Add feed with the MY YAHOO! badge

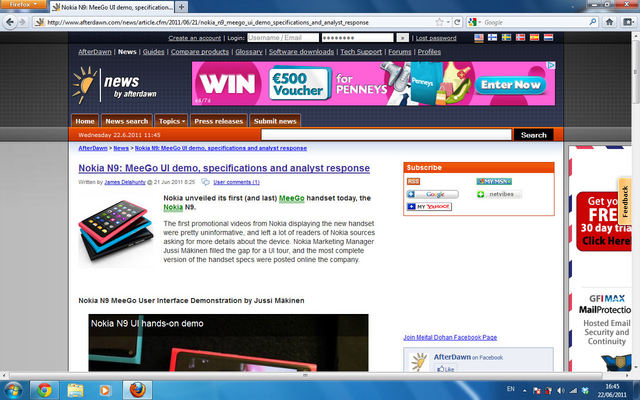429,207
